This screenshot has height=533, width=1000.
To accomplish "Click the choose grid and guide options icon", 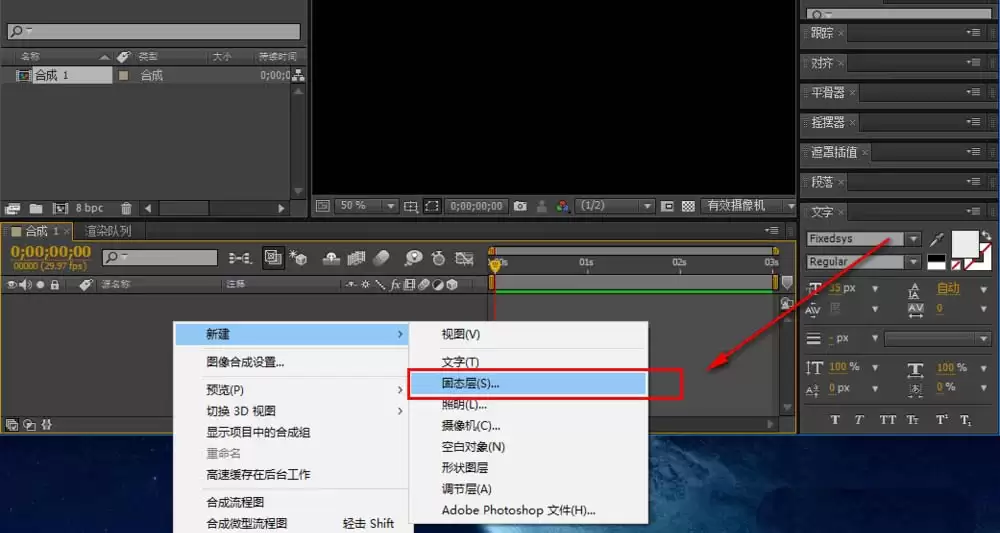I will tap(411, 206).
